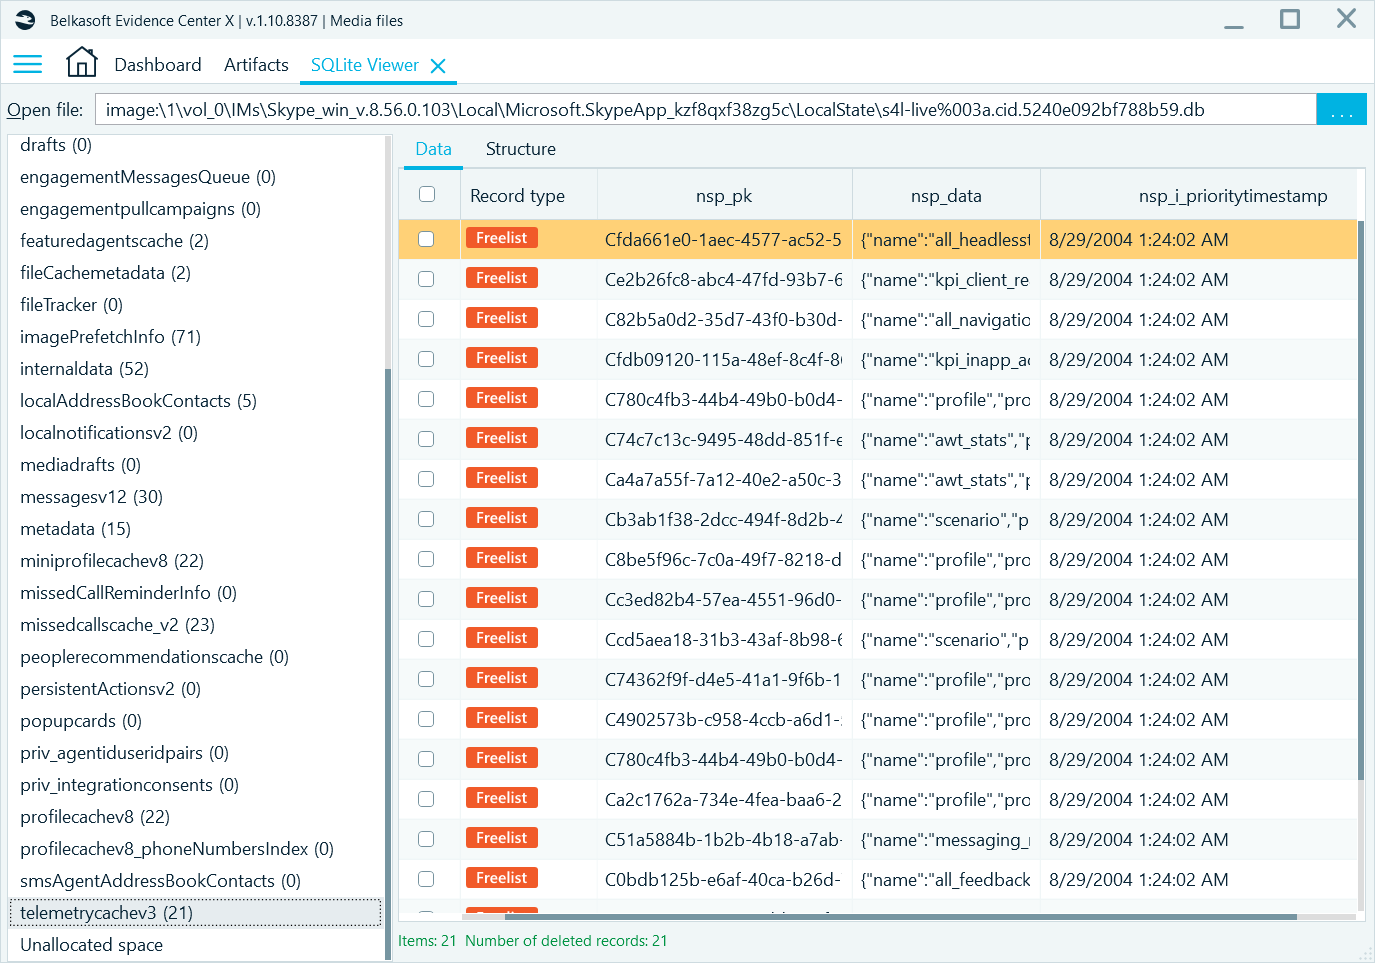
Task: Click the nsp_pk cell C4902573b-c958-4ccb-a6d1
Action: point(724,720)
